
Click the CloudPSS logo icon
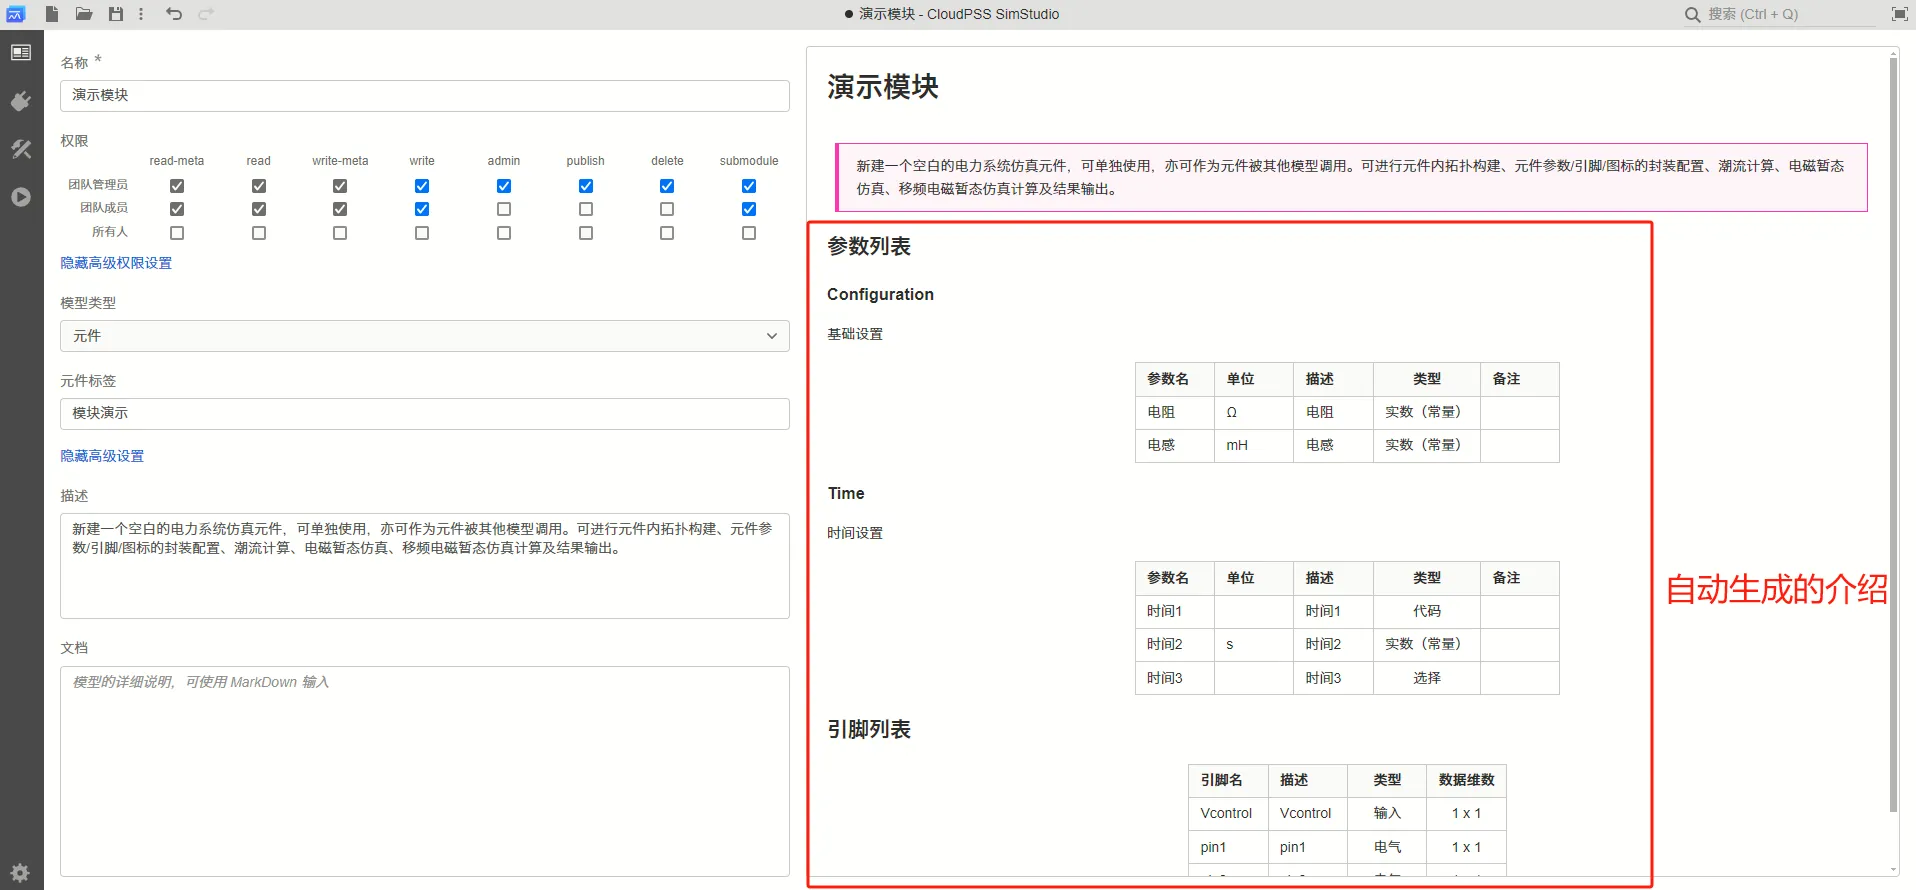pyautogui.click(x=16, y=14)
